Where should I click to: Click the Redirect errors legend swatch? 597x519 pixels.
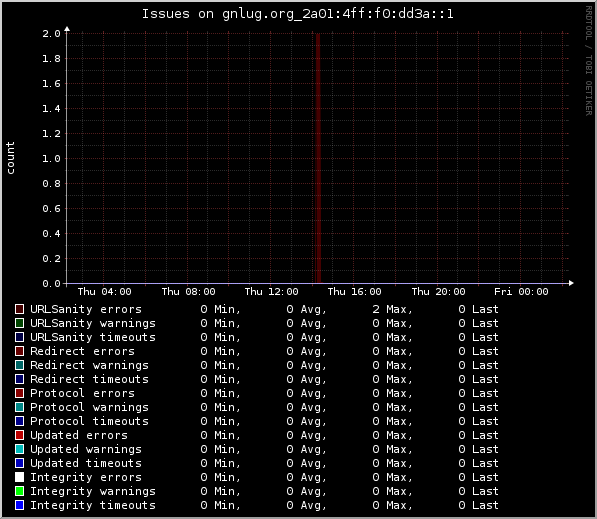click(x=19, y=351)
